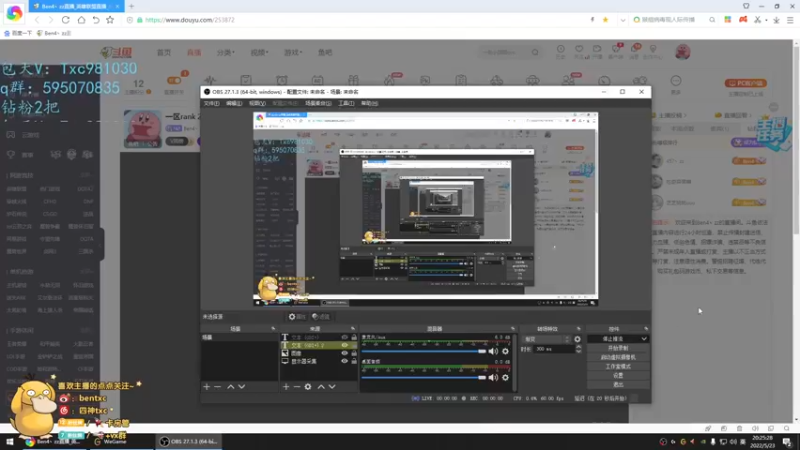Click the browser address bar URL
Image resolution: width=800 pixels, height=450 pixels.
point(190,20)
